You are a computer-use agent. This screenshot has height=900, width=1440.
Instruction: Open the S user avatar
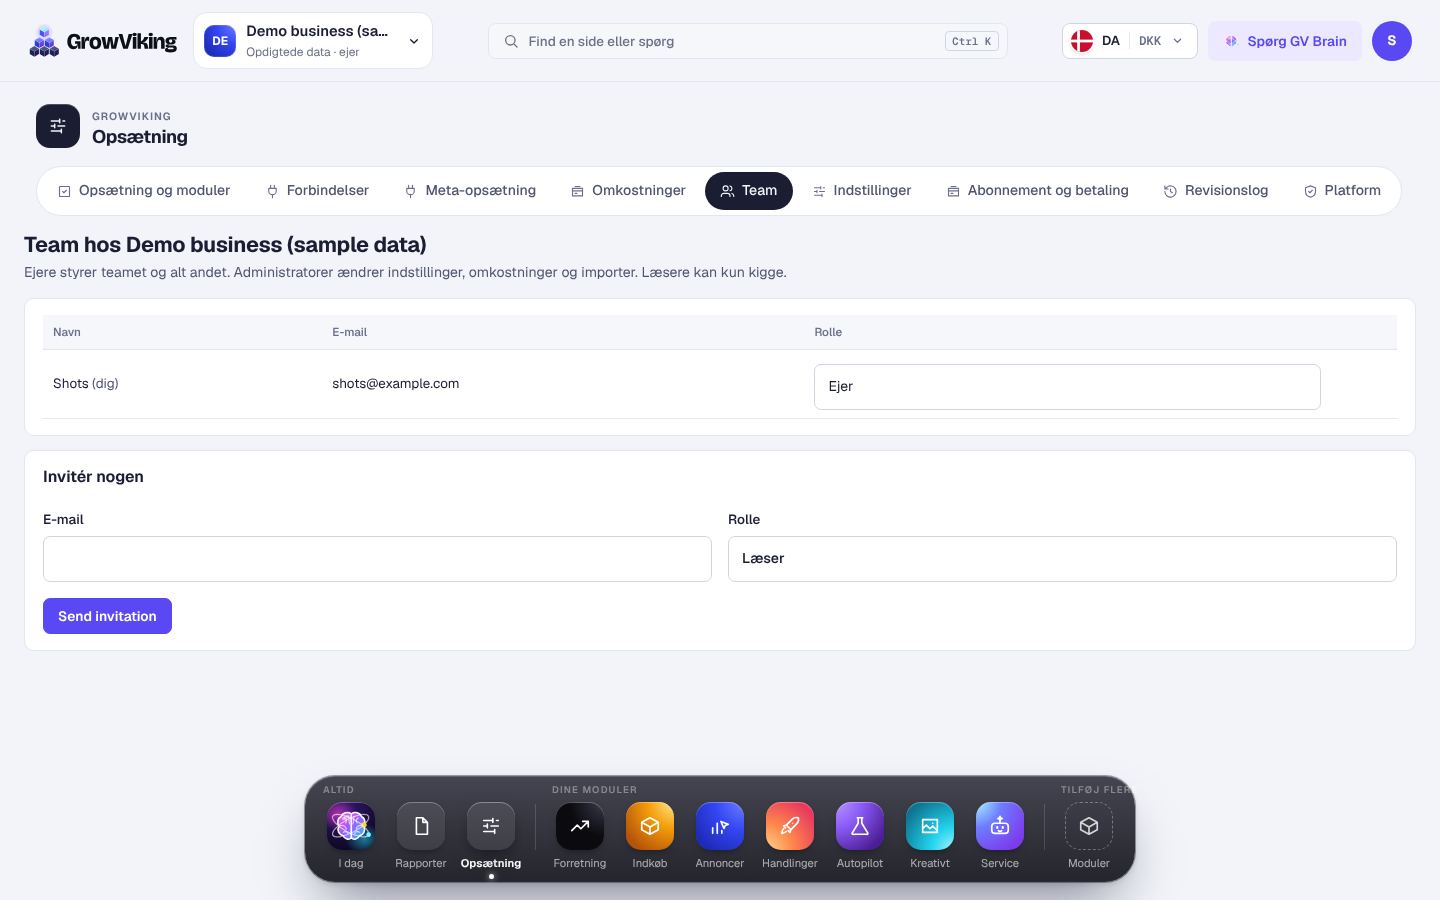tap(1392, 41)
